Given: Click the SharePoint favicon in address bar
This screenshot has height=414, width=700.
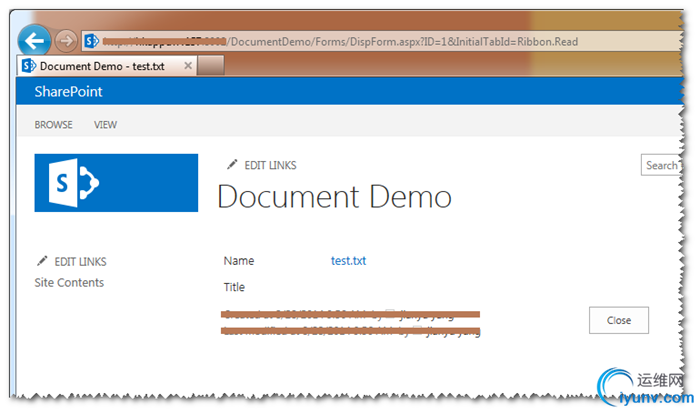Looking at the screenshot, I should 92,41.
